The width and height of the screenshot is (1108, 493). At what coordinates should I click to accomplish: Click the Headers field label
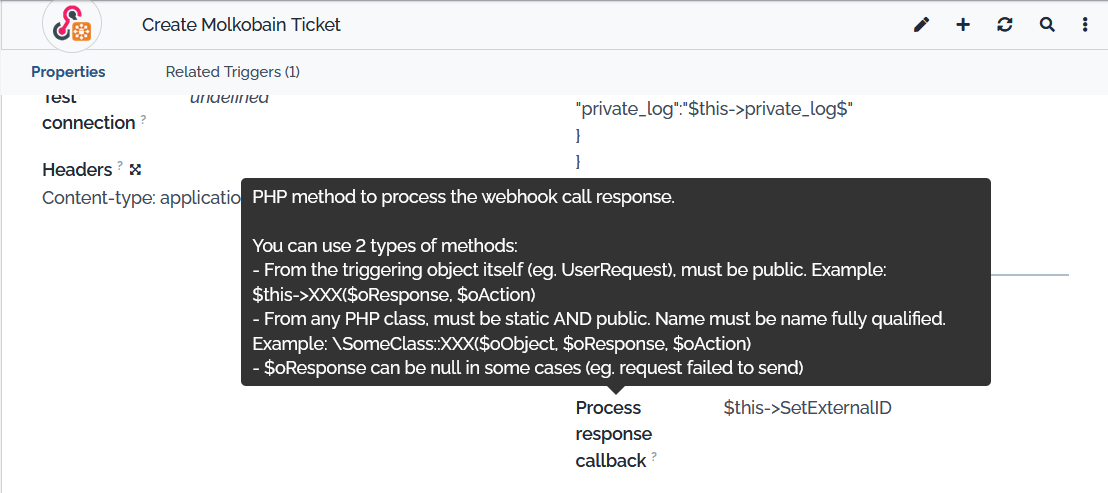(x=77, y=170)
